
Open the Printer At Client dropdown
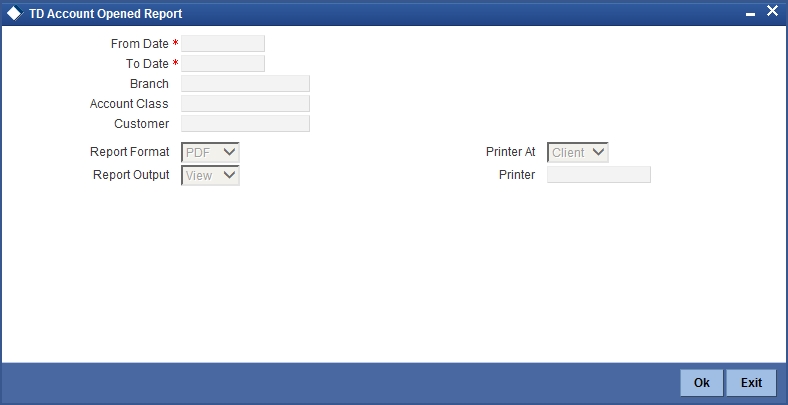(577, 152)
